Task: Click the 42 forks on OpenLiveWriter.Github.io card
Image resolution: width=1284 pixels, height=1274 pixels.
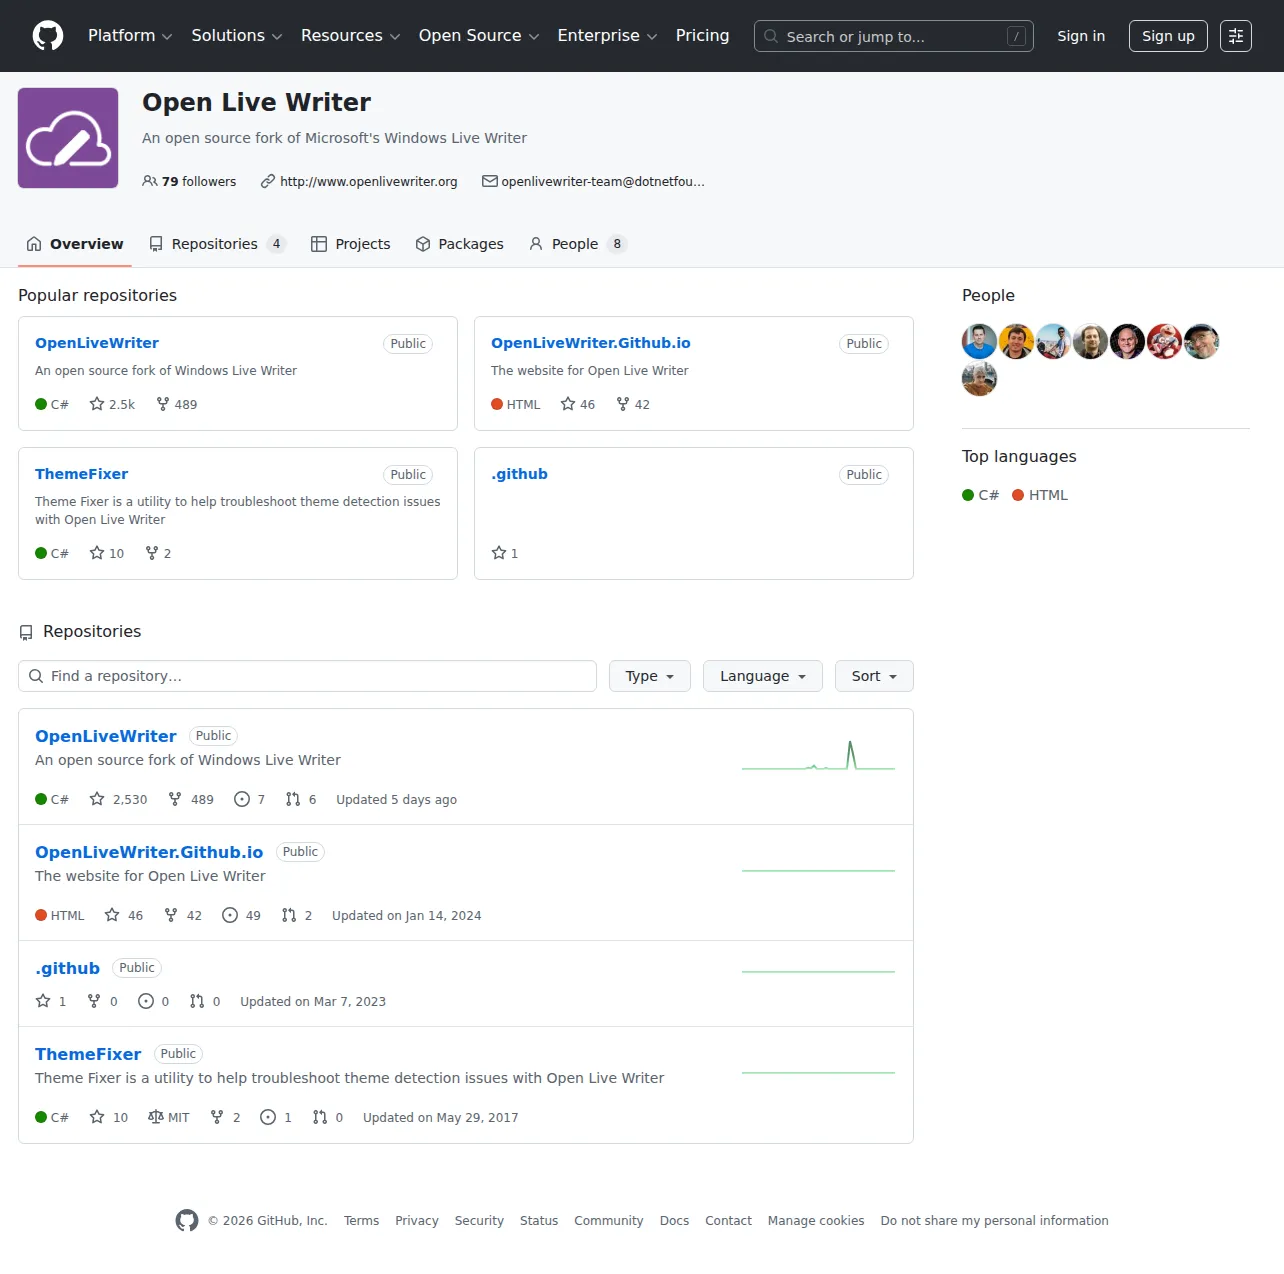Action: coord(633,404)
